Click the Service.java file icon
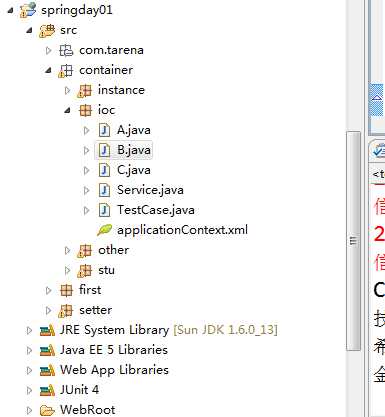 point(104,190)
